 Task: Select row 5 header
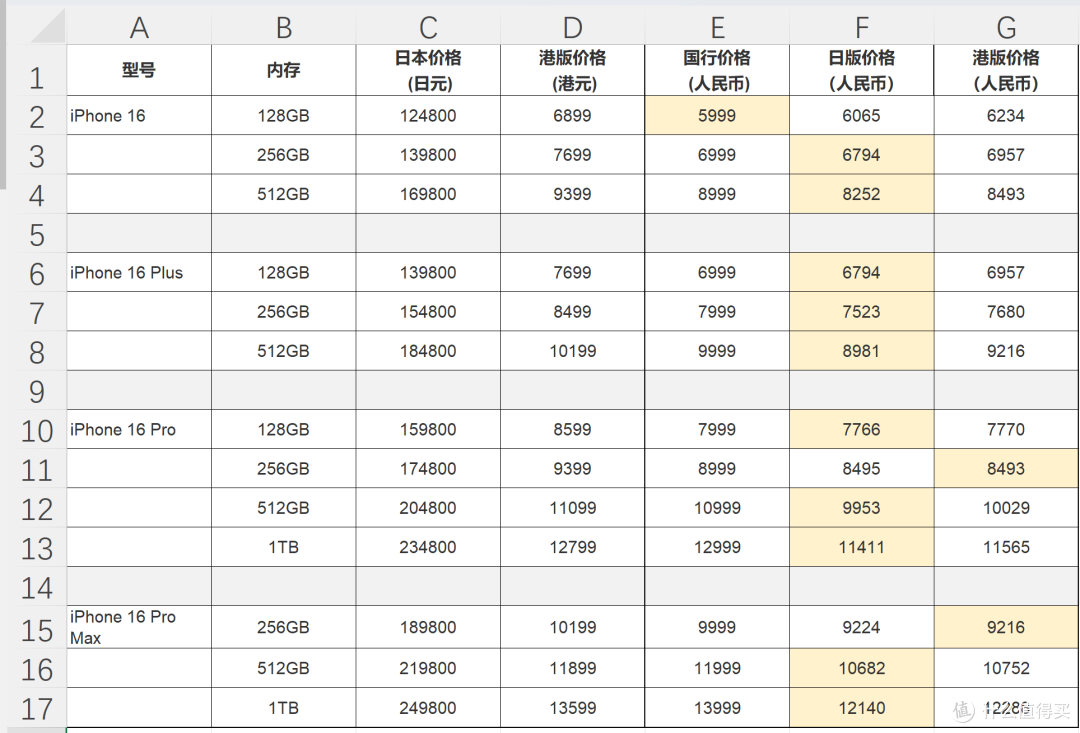(37, 234)
